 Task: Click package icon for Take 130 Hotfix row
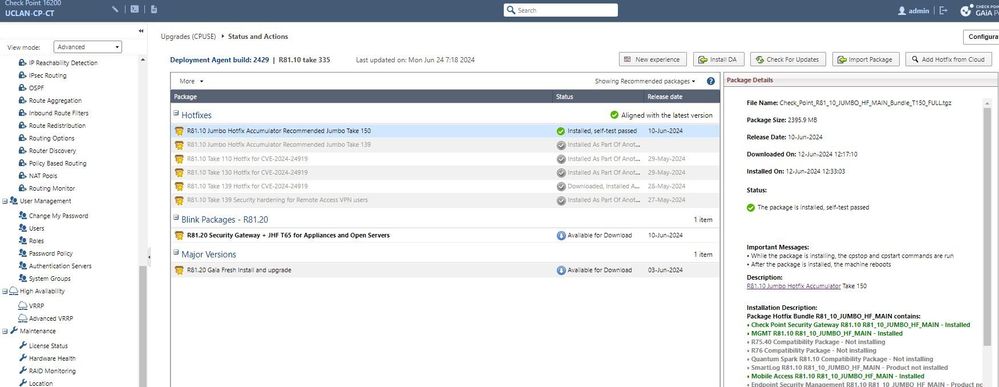[180, 173]
